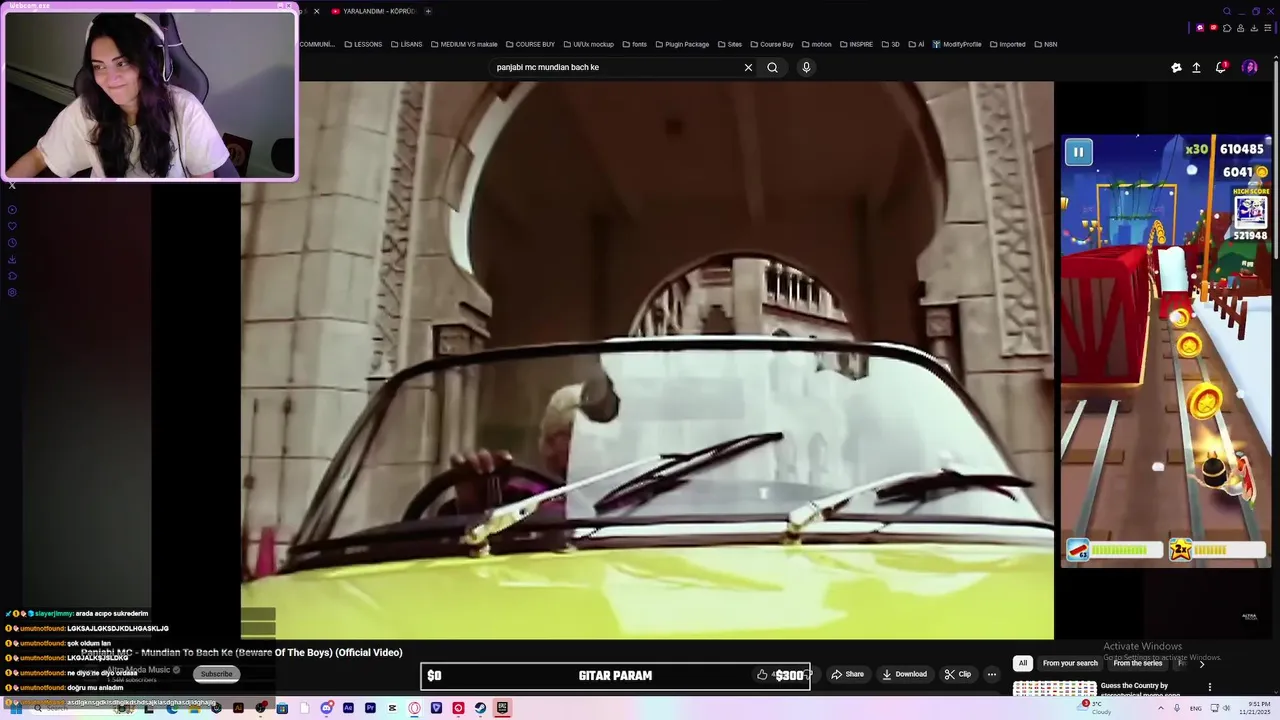Screen dimensions: 1280x720
Task: Start voice search with microphone icon
Action: click(x=806, y=67)
